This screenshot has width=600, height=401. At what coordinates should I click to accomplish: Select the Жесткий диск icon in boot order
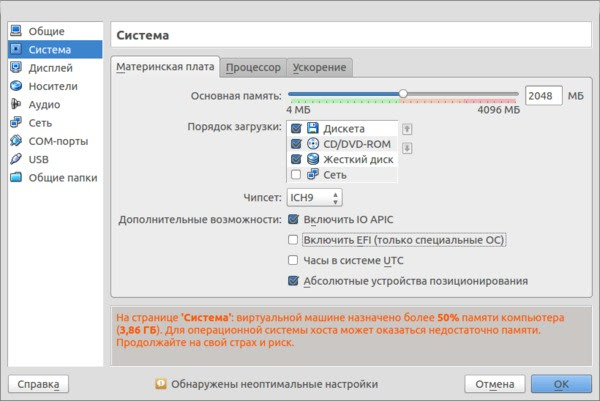[313, 159]
